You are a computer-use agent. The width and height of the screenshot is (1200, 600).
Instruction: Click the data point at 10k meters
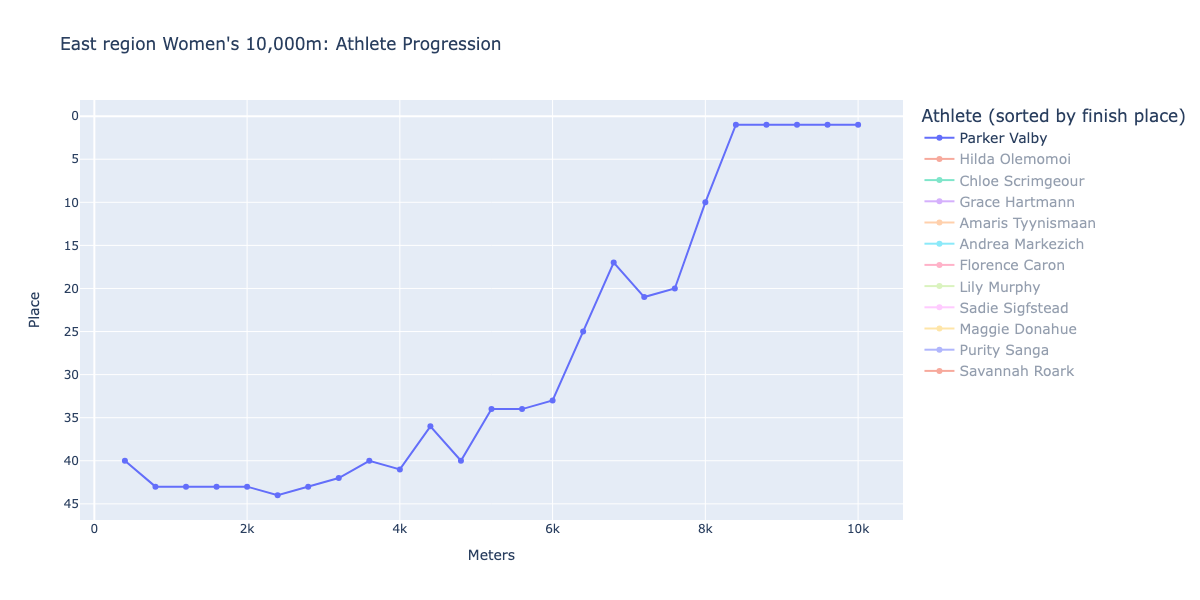[858, 125]
